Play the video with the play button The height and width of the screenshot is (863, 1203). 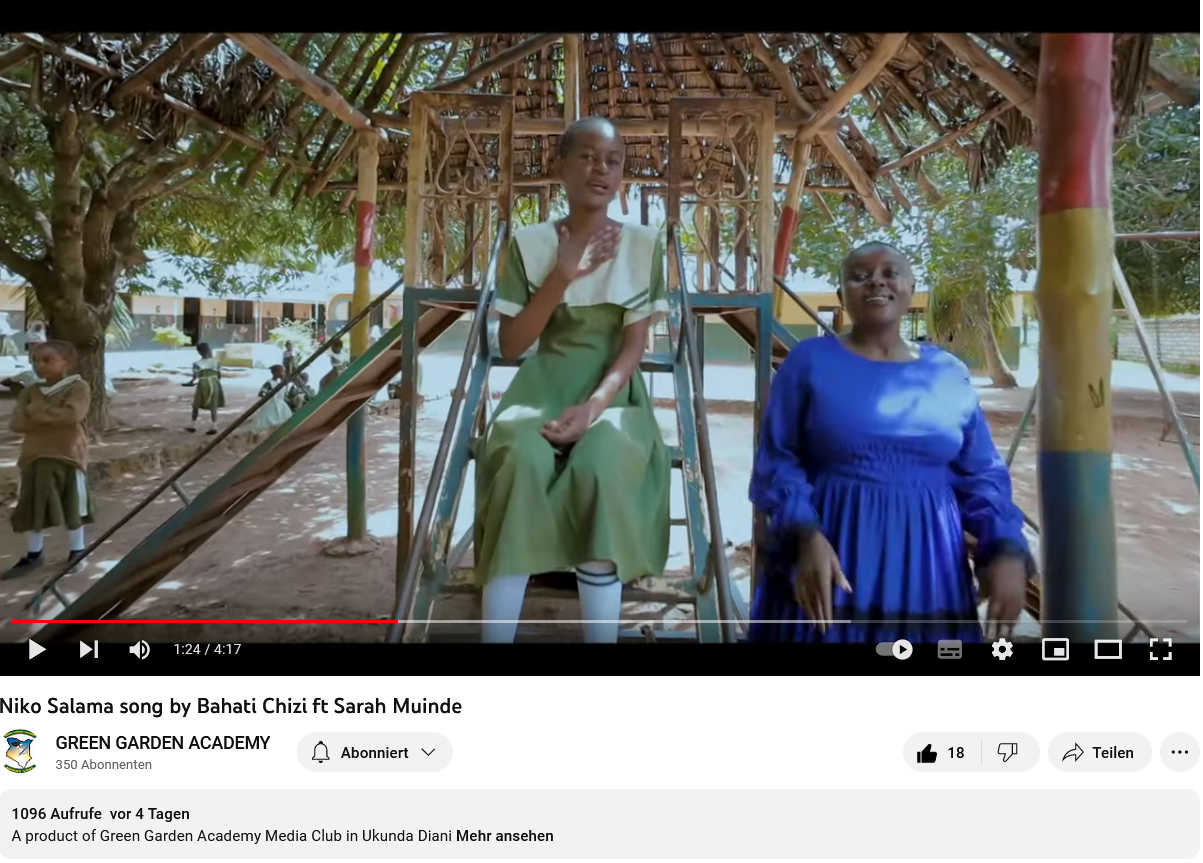pos(37,649)
